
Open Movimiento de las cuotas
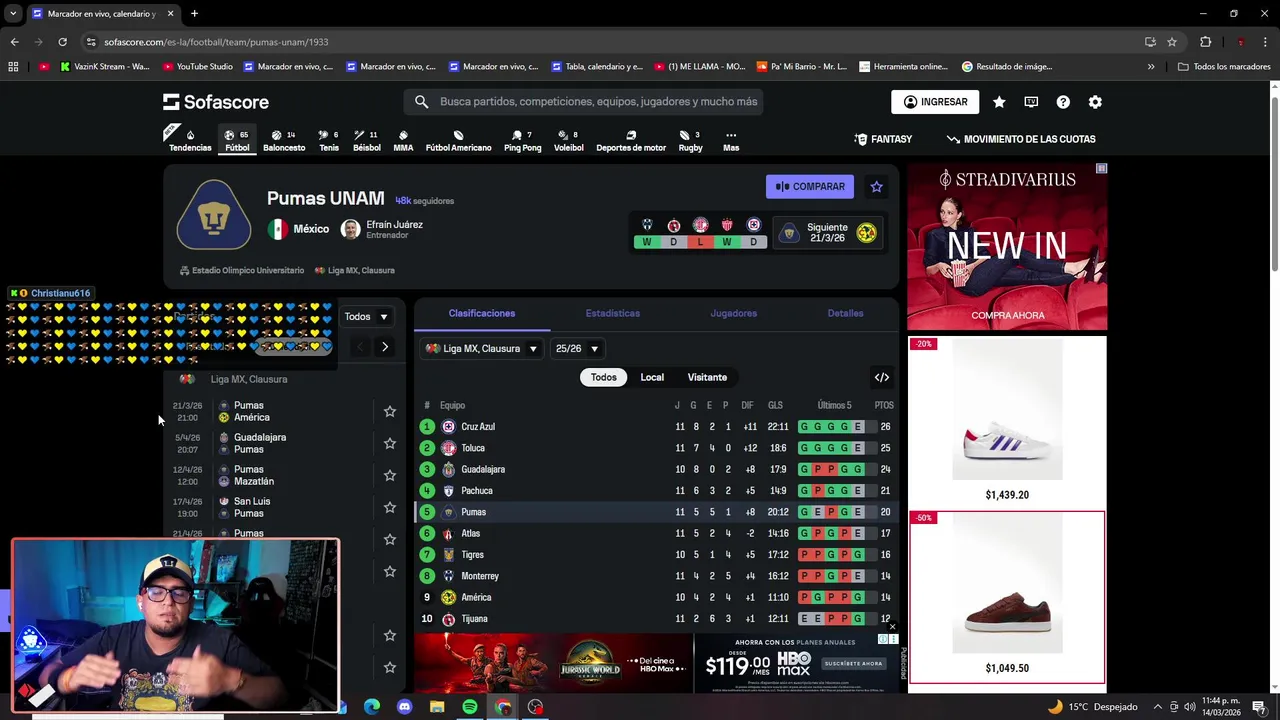coord(1021,139)
